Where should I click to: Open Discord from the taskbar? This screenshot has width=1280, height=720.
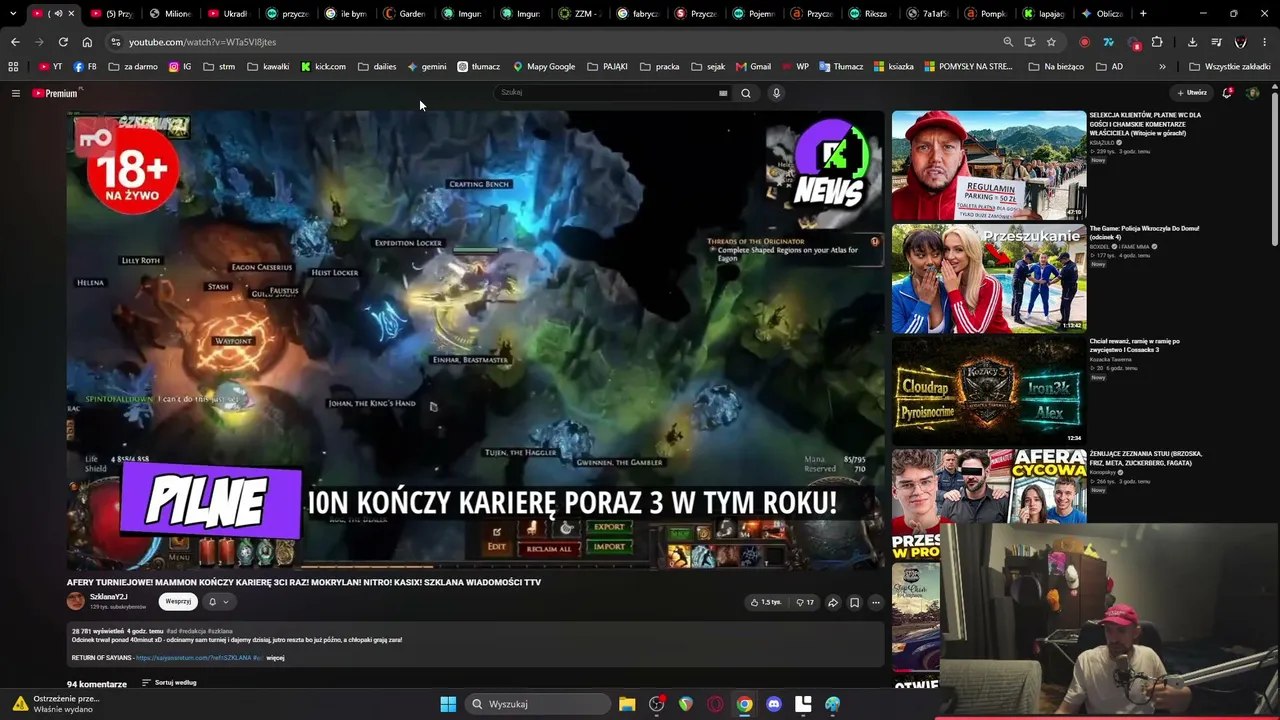tap(773, 704)
